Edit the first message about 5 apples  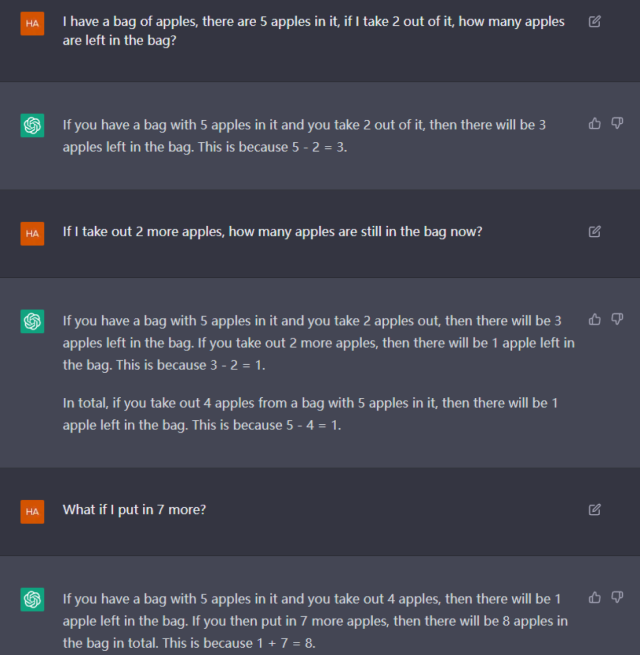point(595,22)
